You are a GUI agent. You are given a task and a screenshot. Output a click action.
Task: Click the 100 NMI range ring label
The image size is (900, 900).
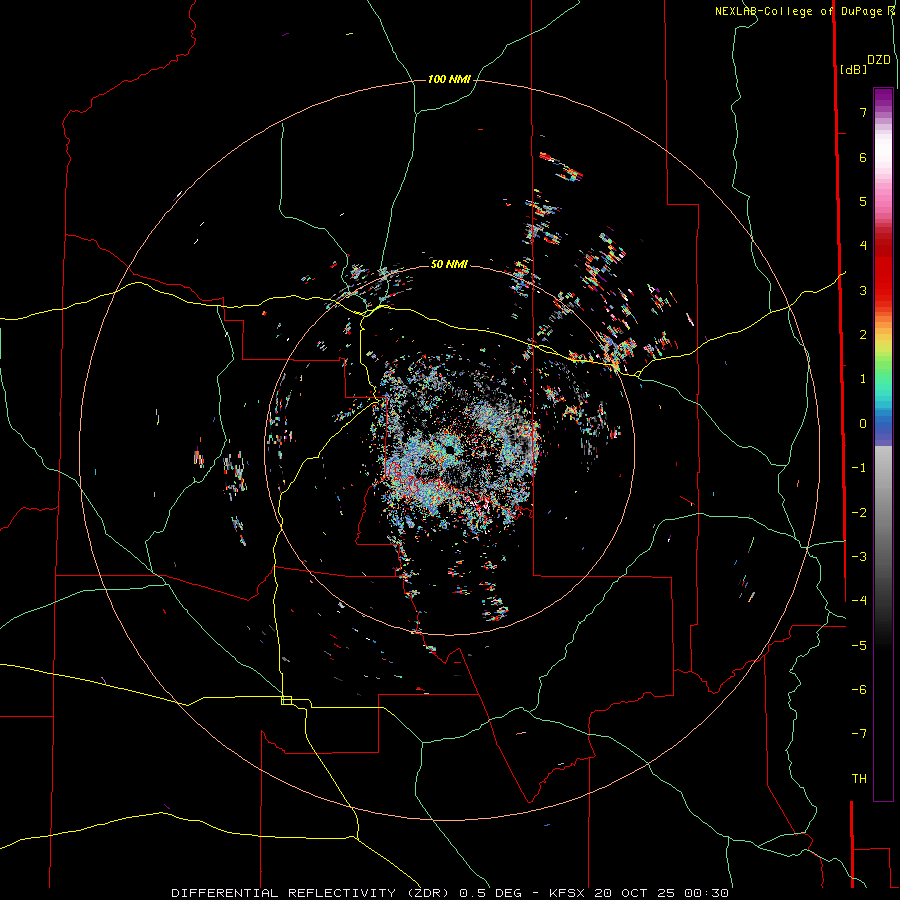click(449, 79)
